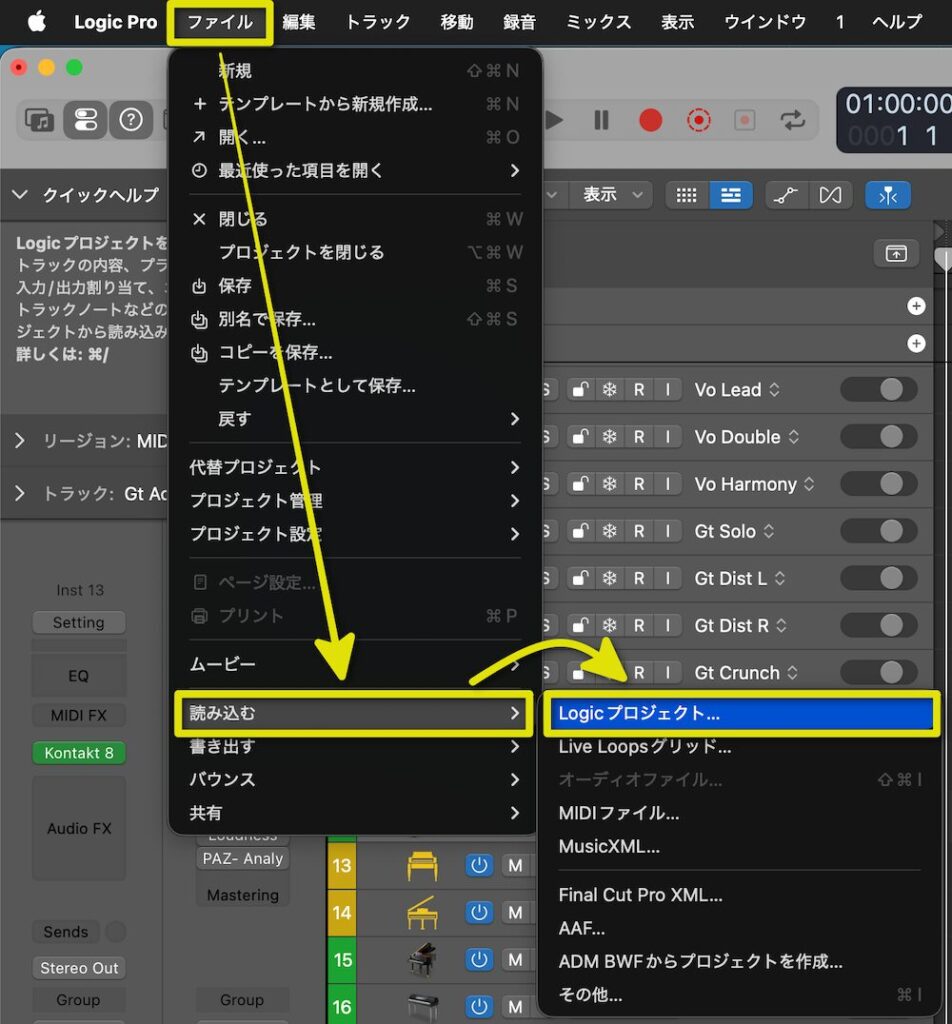Open the ファイル menu
Screen dimensions: 952x1024
pos(220,22)
